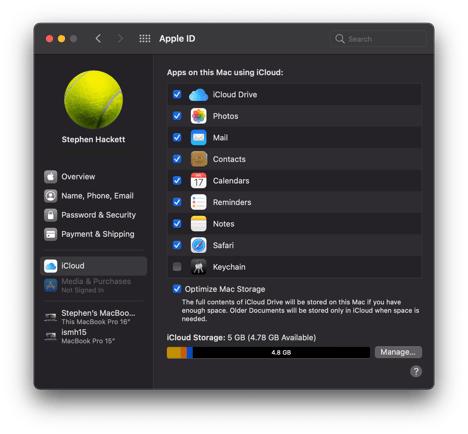This screenshot has height=434, width=468.
Task: Click the ismh15 MacBook Pro device icon
Action: tap(51, 336)
